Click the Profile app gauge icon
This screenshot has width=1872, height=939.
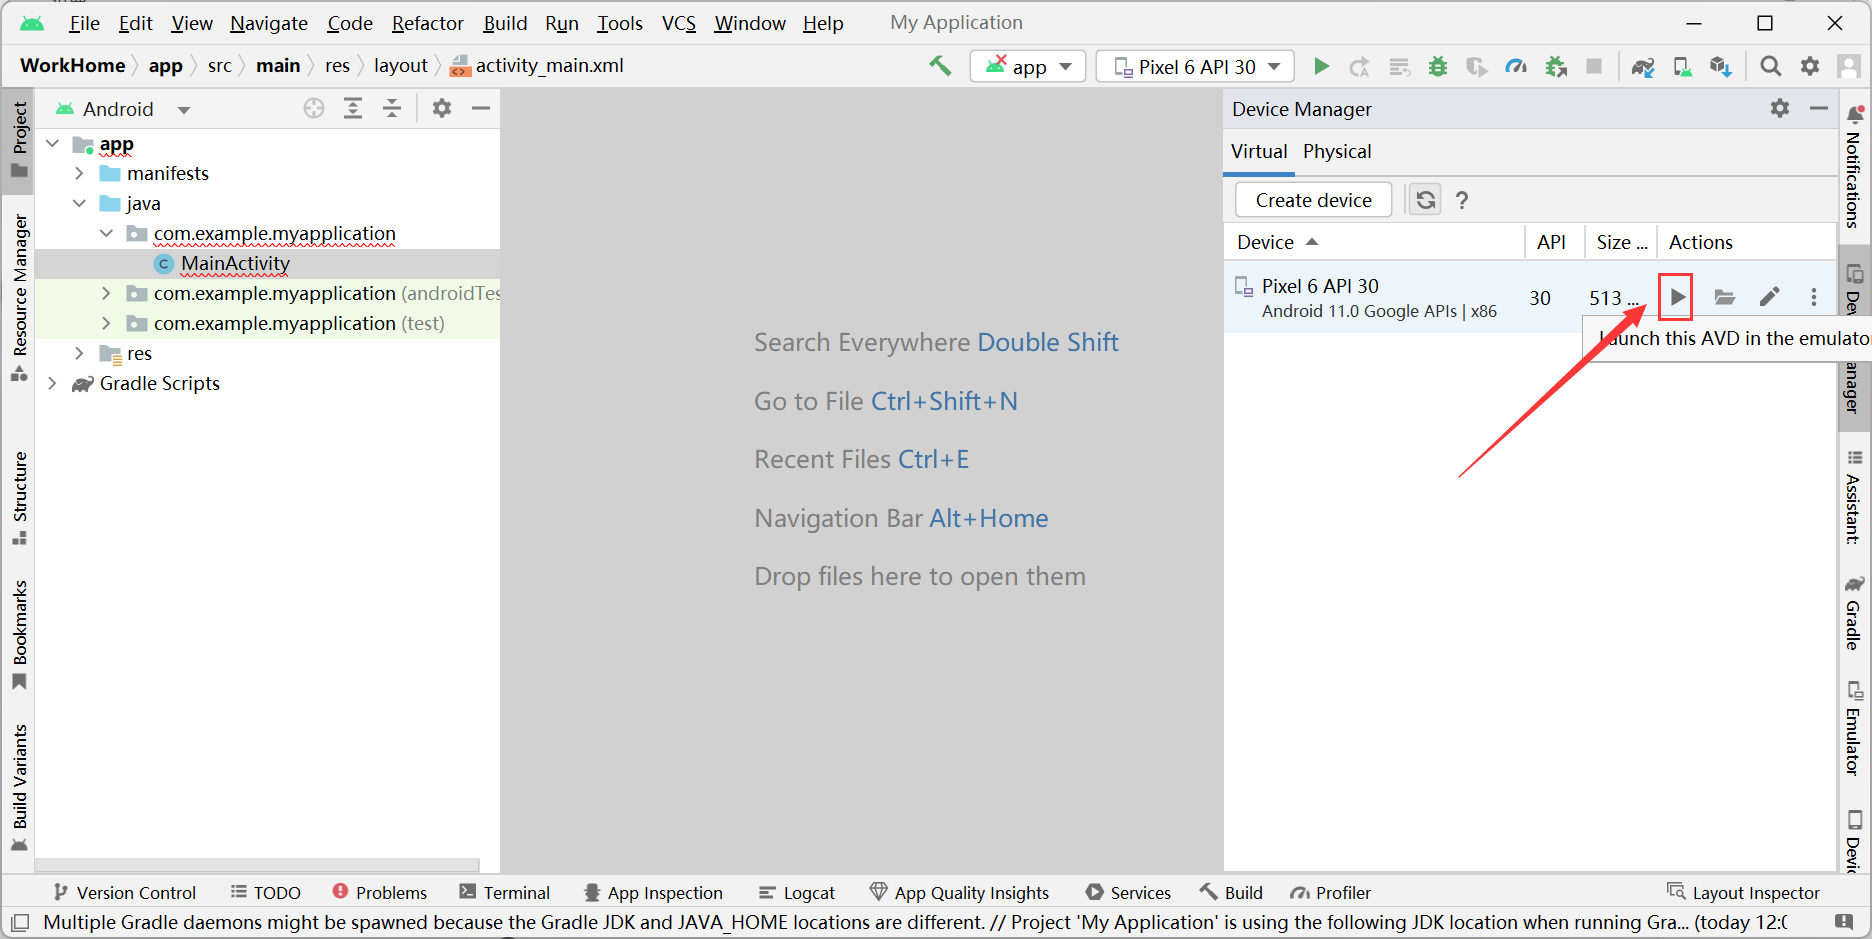[x=1516, y=66]
